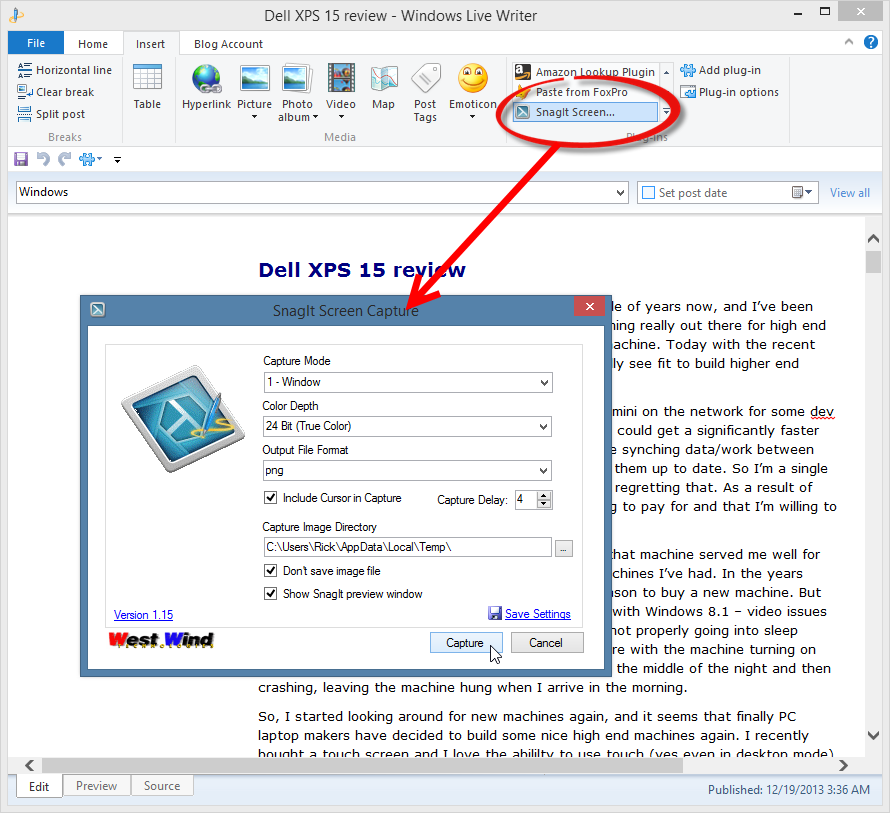This screenshot has width=890, height=813.
Task: Click the Save Settings link
Action: pyautogui.click(x=538, y=614)
